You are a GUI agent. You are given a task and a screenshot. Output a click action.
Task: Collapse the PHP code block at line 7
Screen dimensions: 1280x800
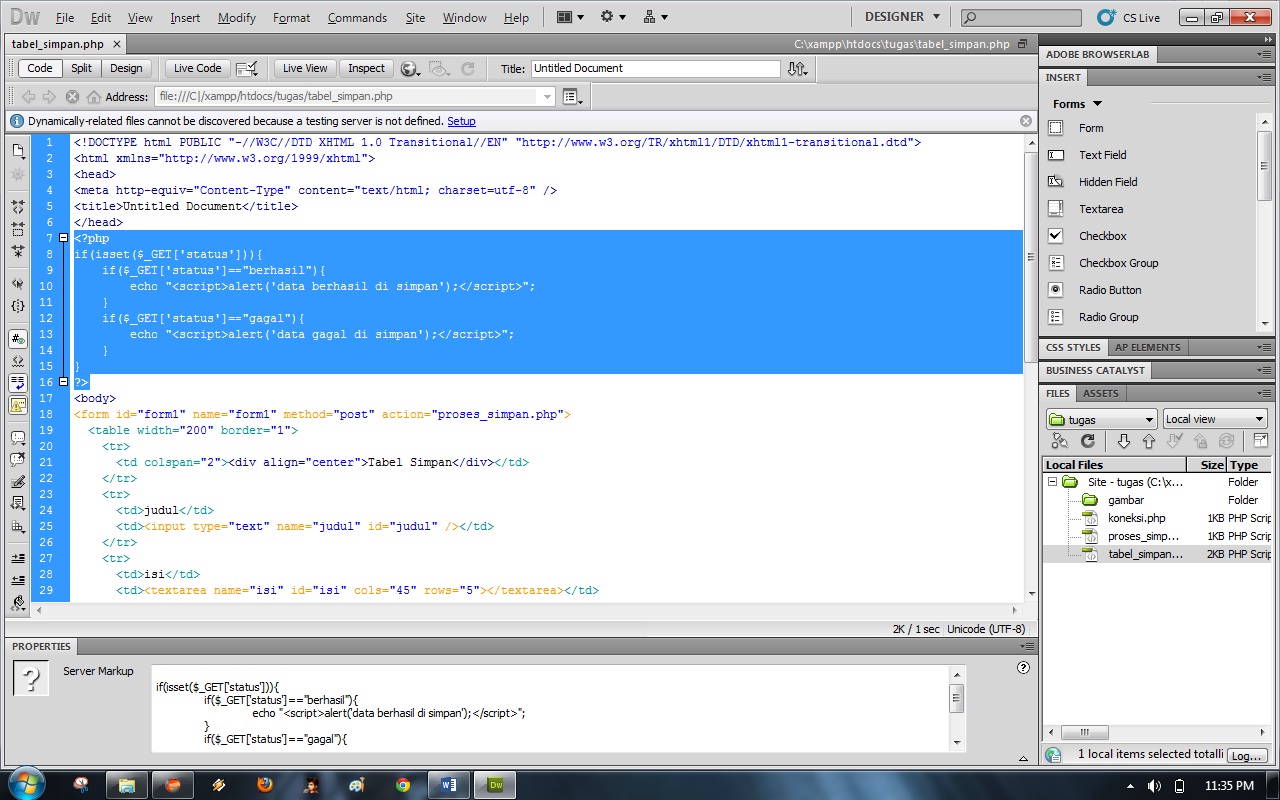pos(63,238)
